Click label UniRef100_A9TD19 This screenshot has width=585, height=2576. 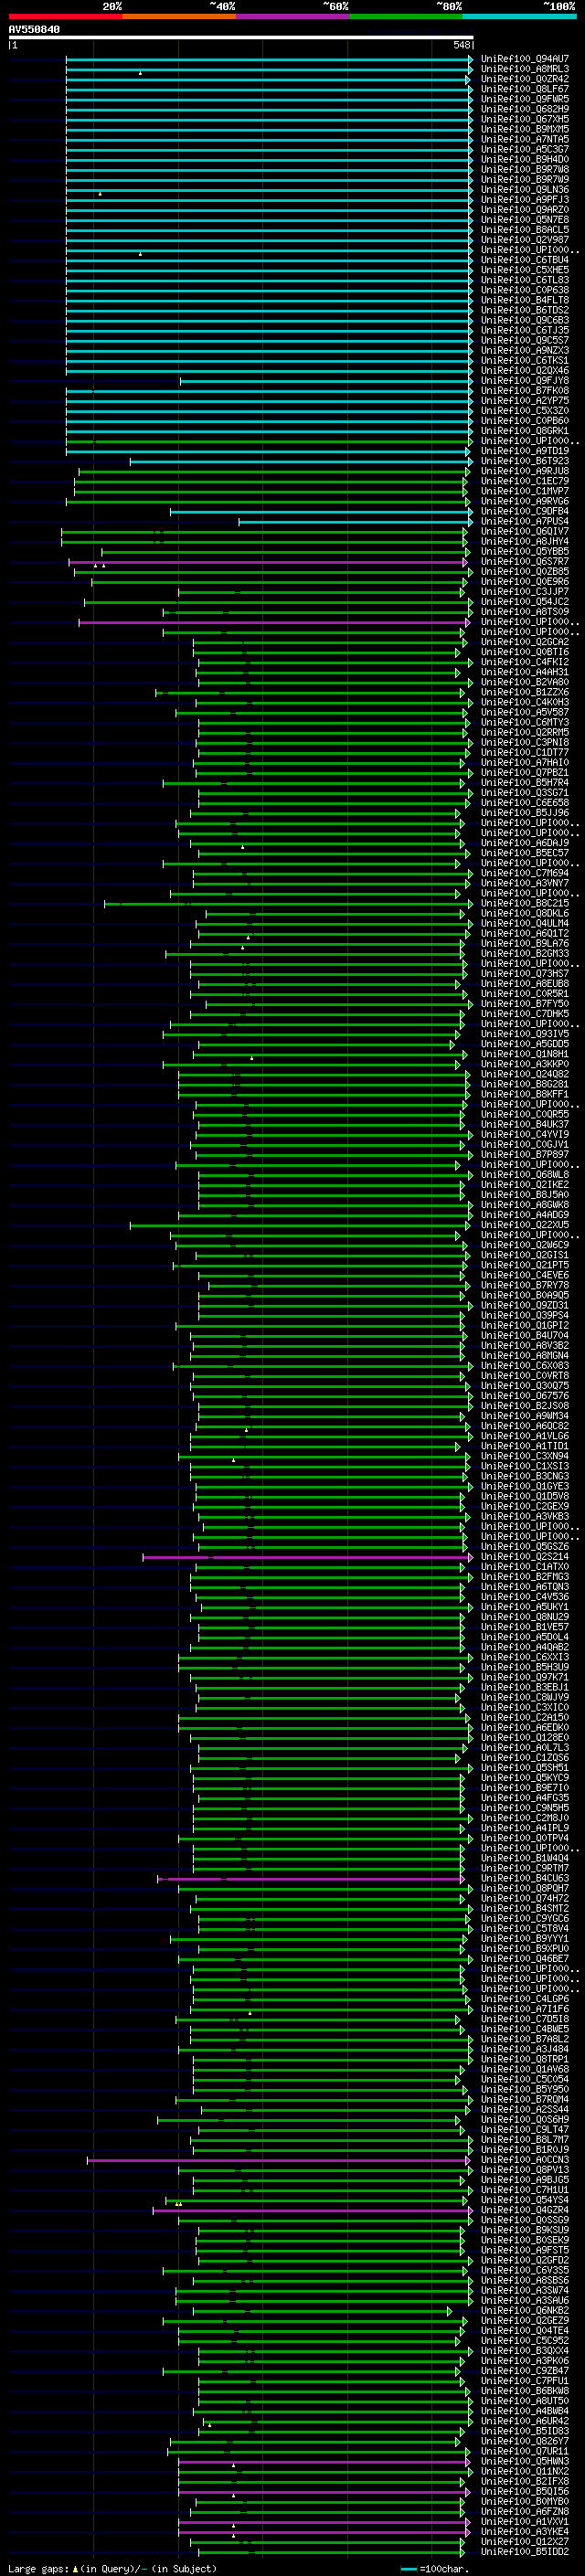click(x=525, y=451)
